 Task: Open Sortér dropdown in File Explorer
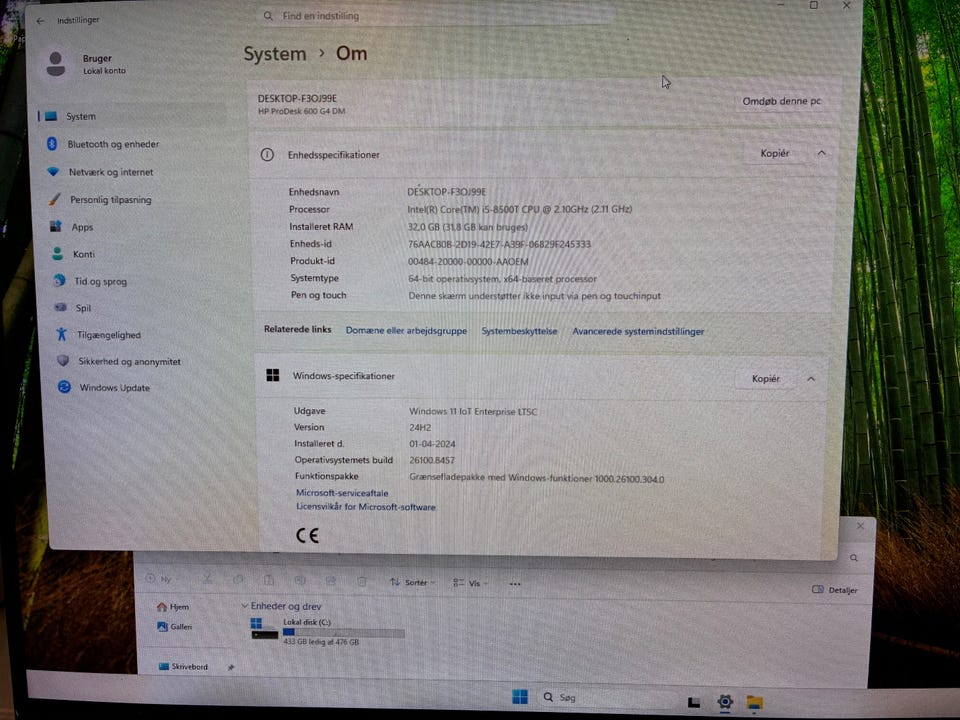412,582
